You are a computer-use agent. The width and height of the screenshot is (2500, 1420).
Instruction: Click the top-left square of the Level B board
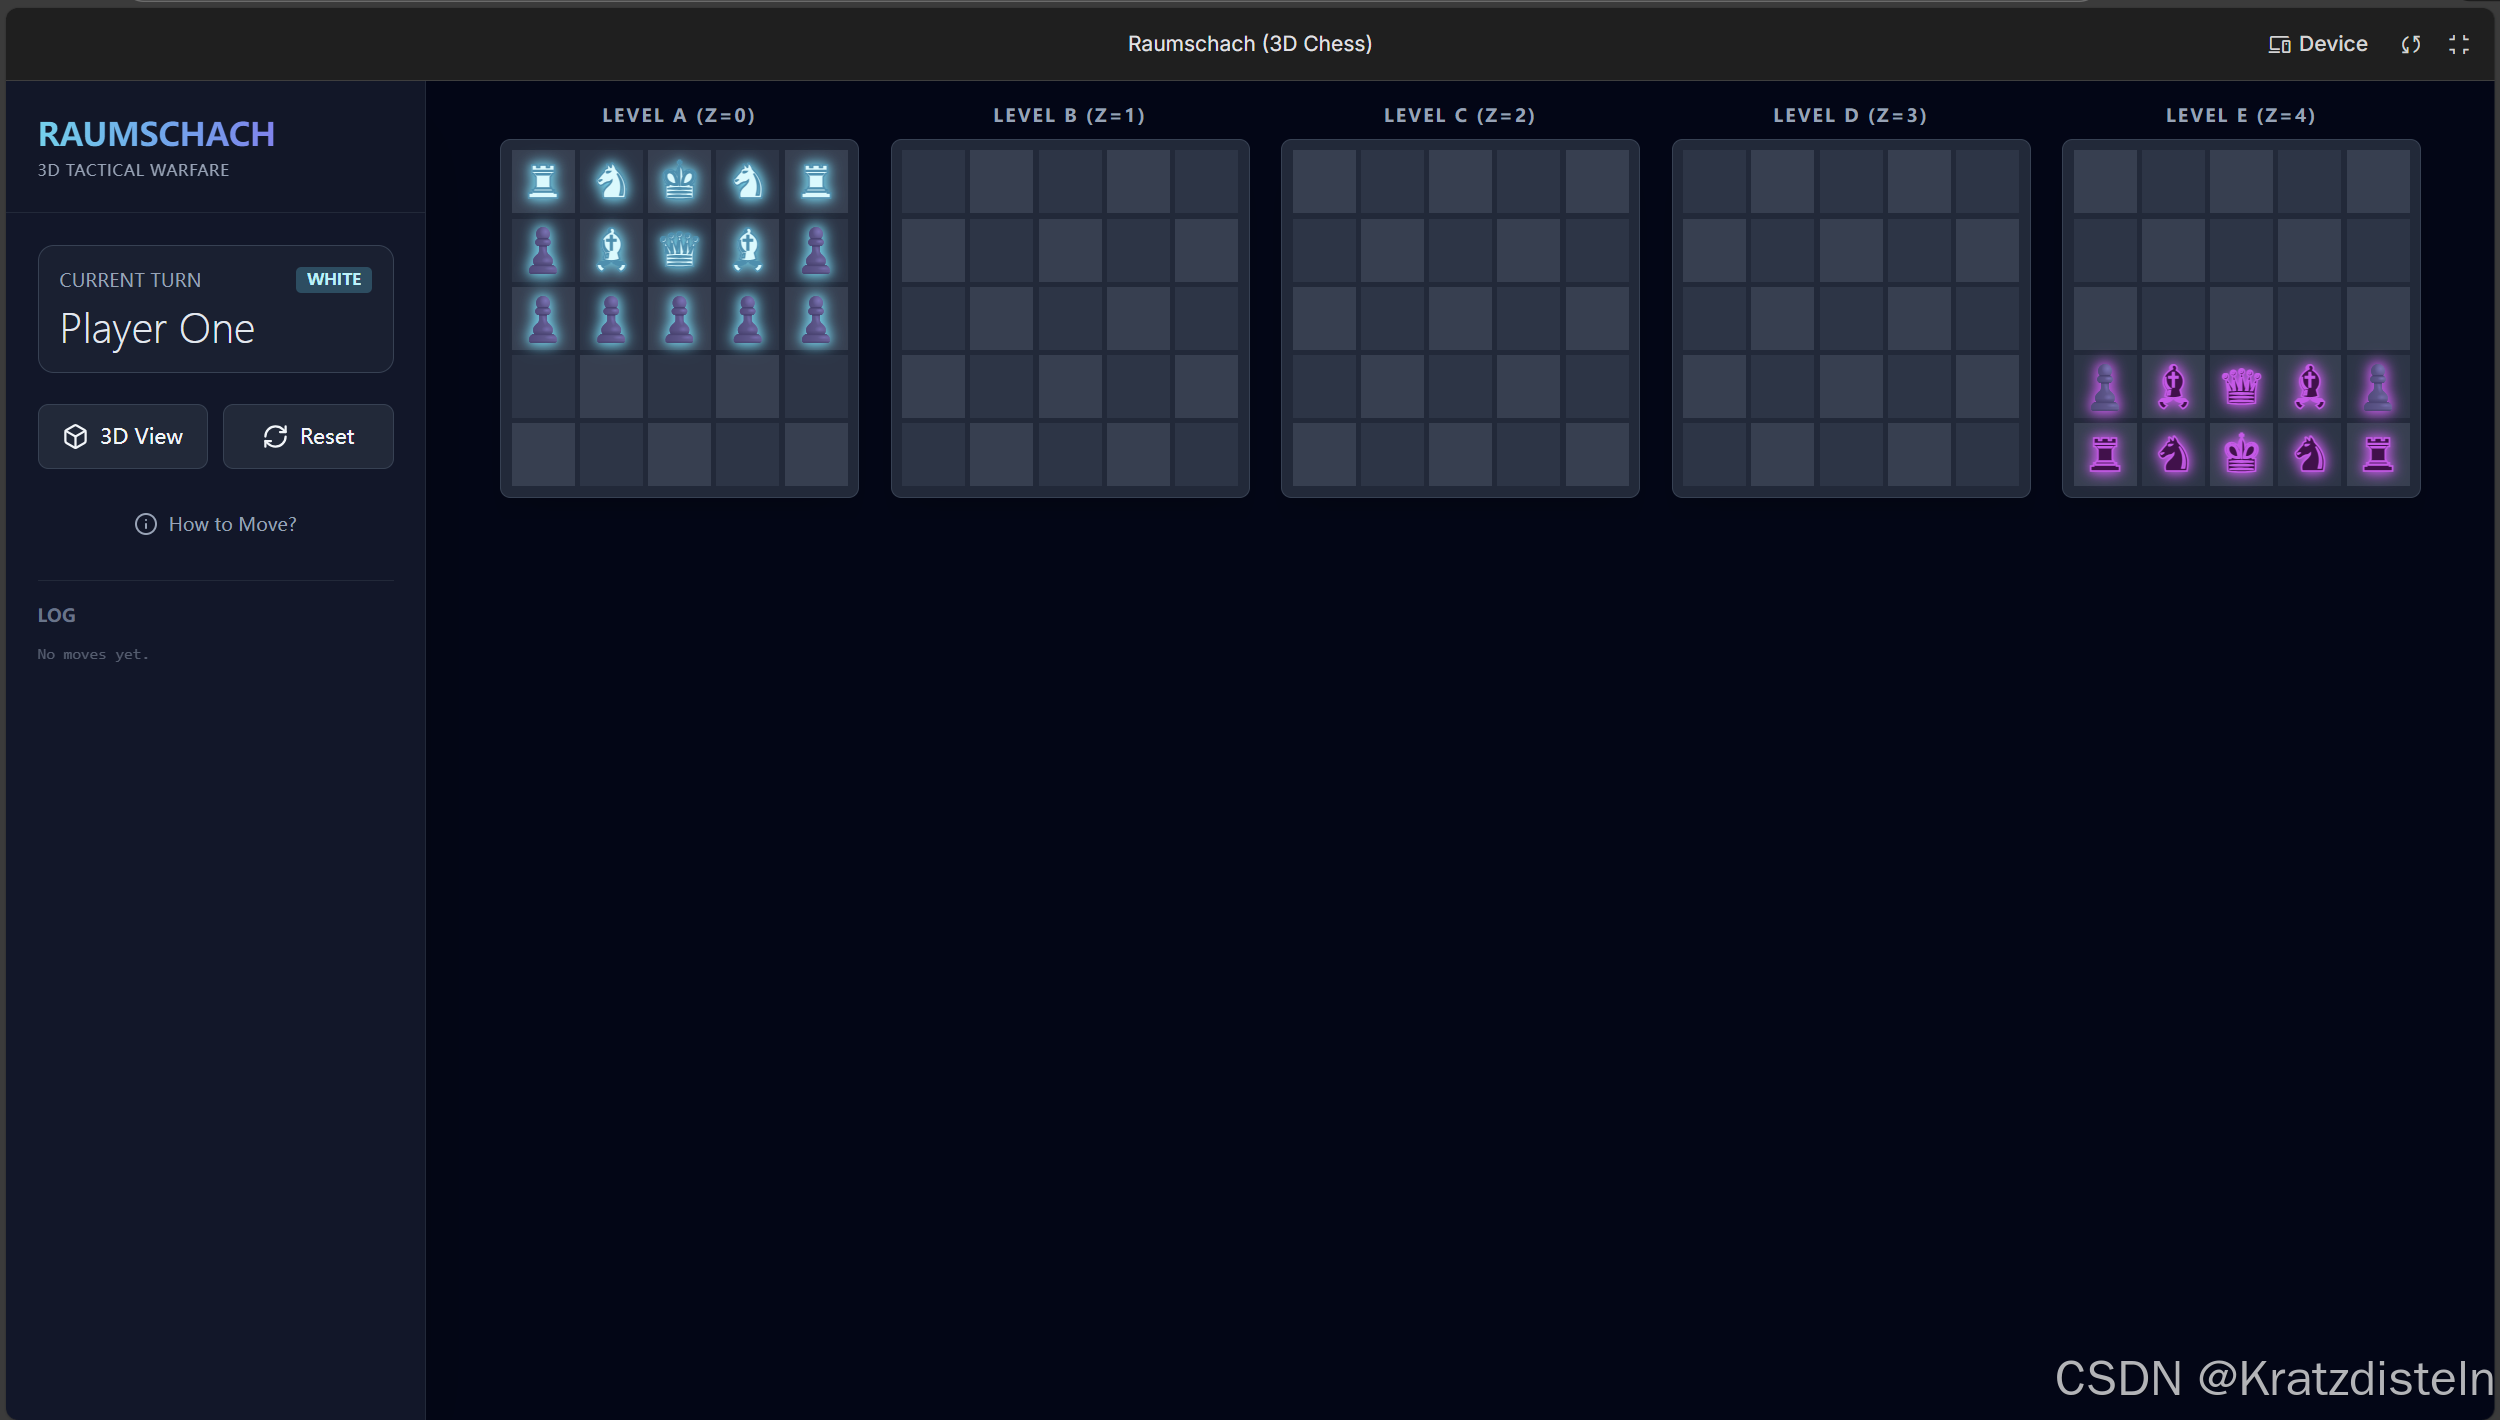(x=933, y=182)
